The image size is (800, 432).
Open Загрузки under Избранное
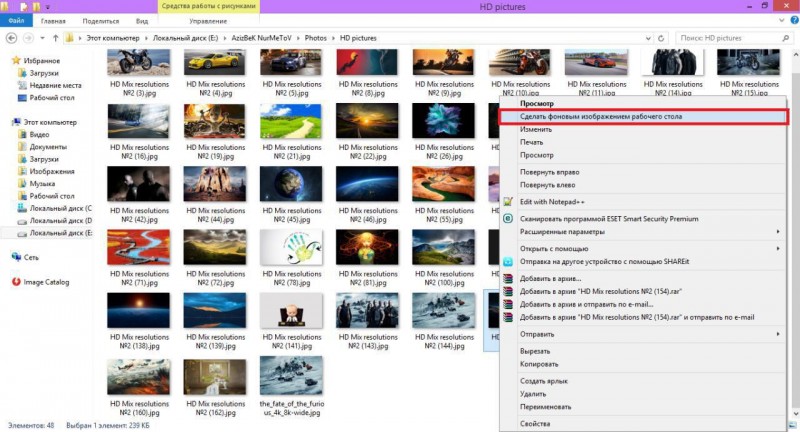coord(44,73)
